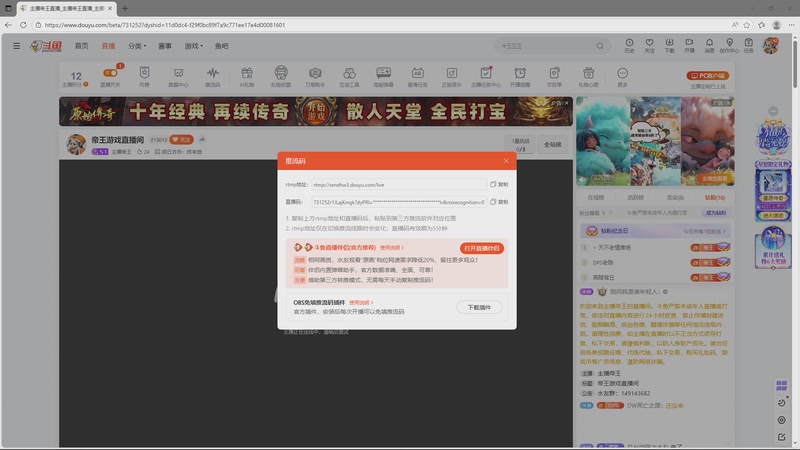Expand 更多 toolbar options
This screenshot has width=800, height=450.
(x=622, y=77)
